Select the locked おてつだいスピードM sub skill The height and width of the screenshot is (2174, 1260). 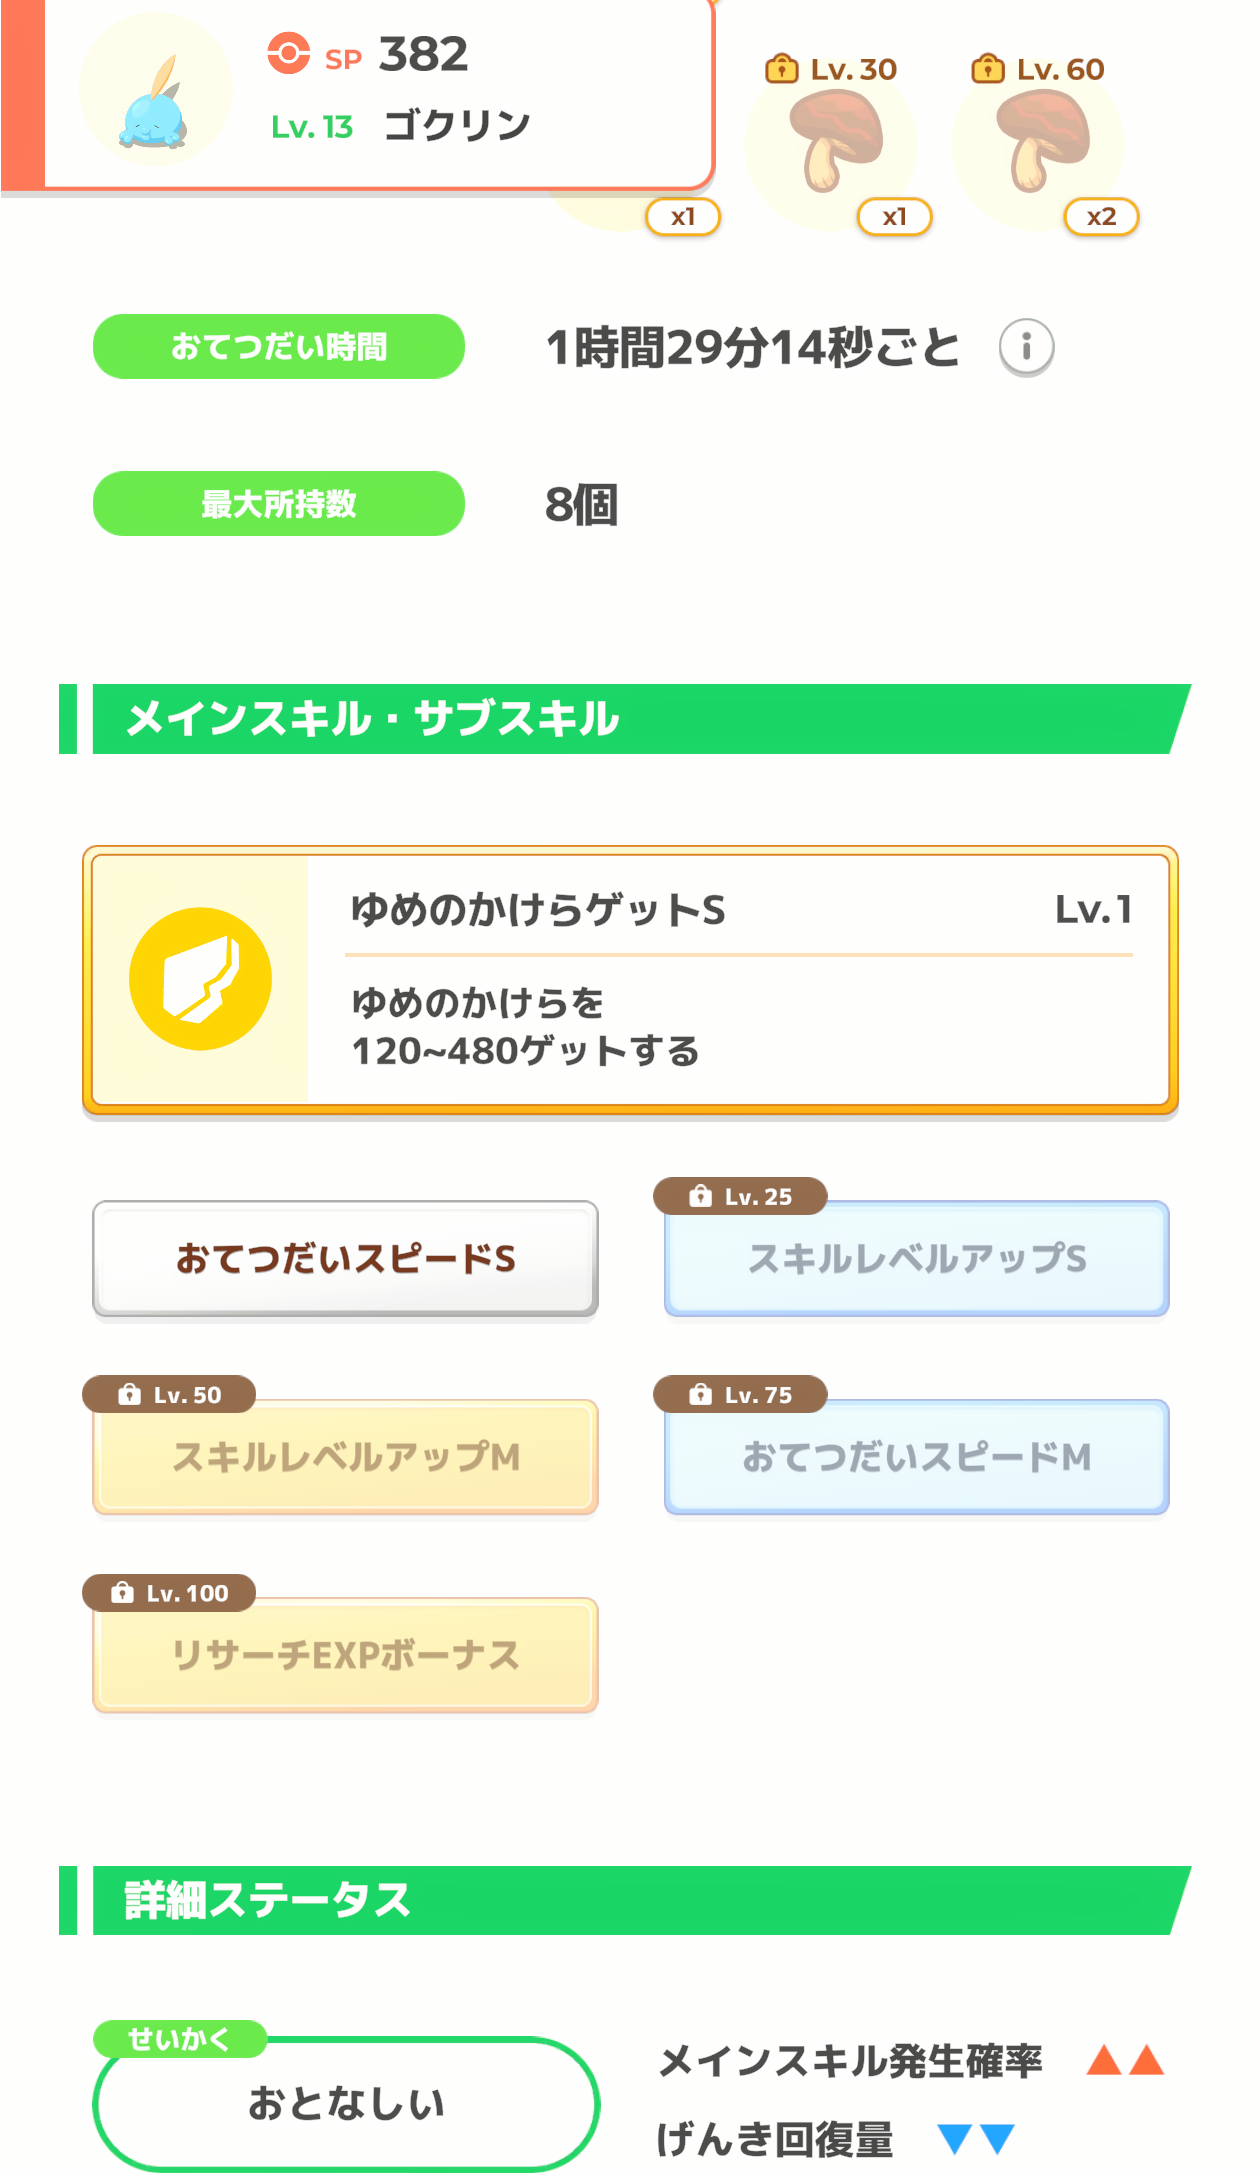point(917,1456)
